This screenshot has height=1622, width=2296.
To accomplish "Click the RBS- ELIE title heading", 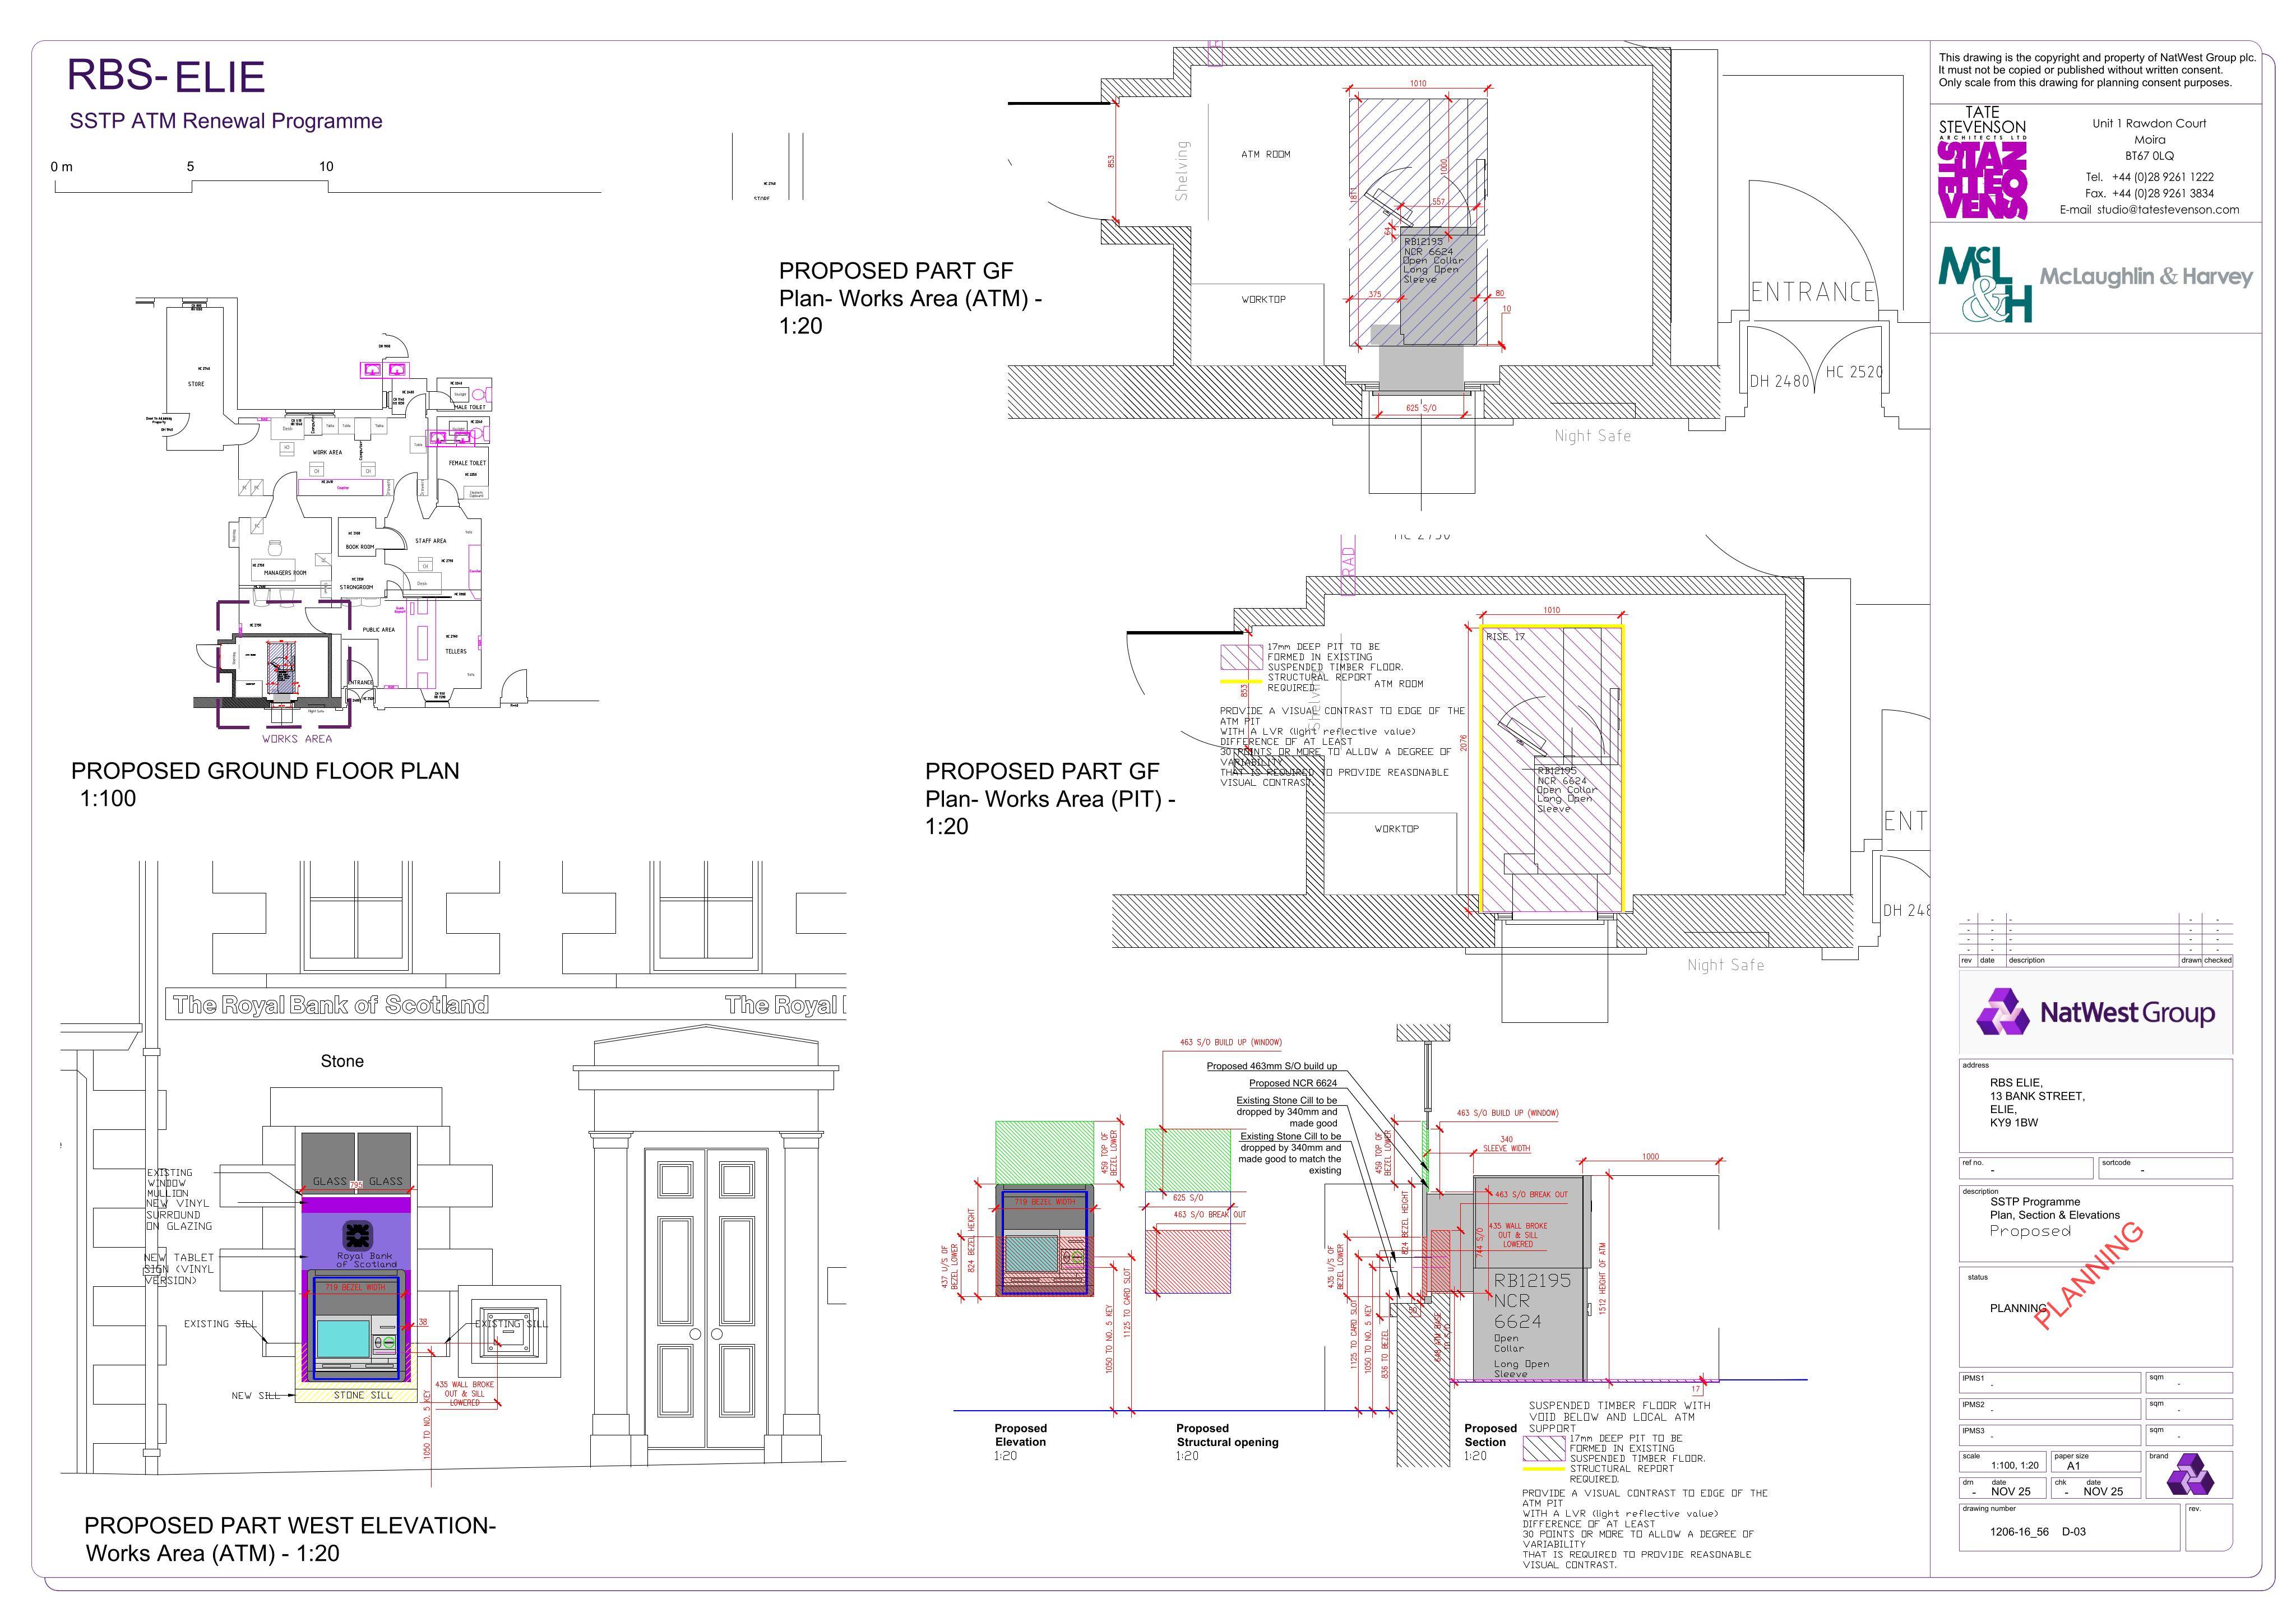I will coord(166,77).
